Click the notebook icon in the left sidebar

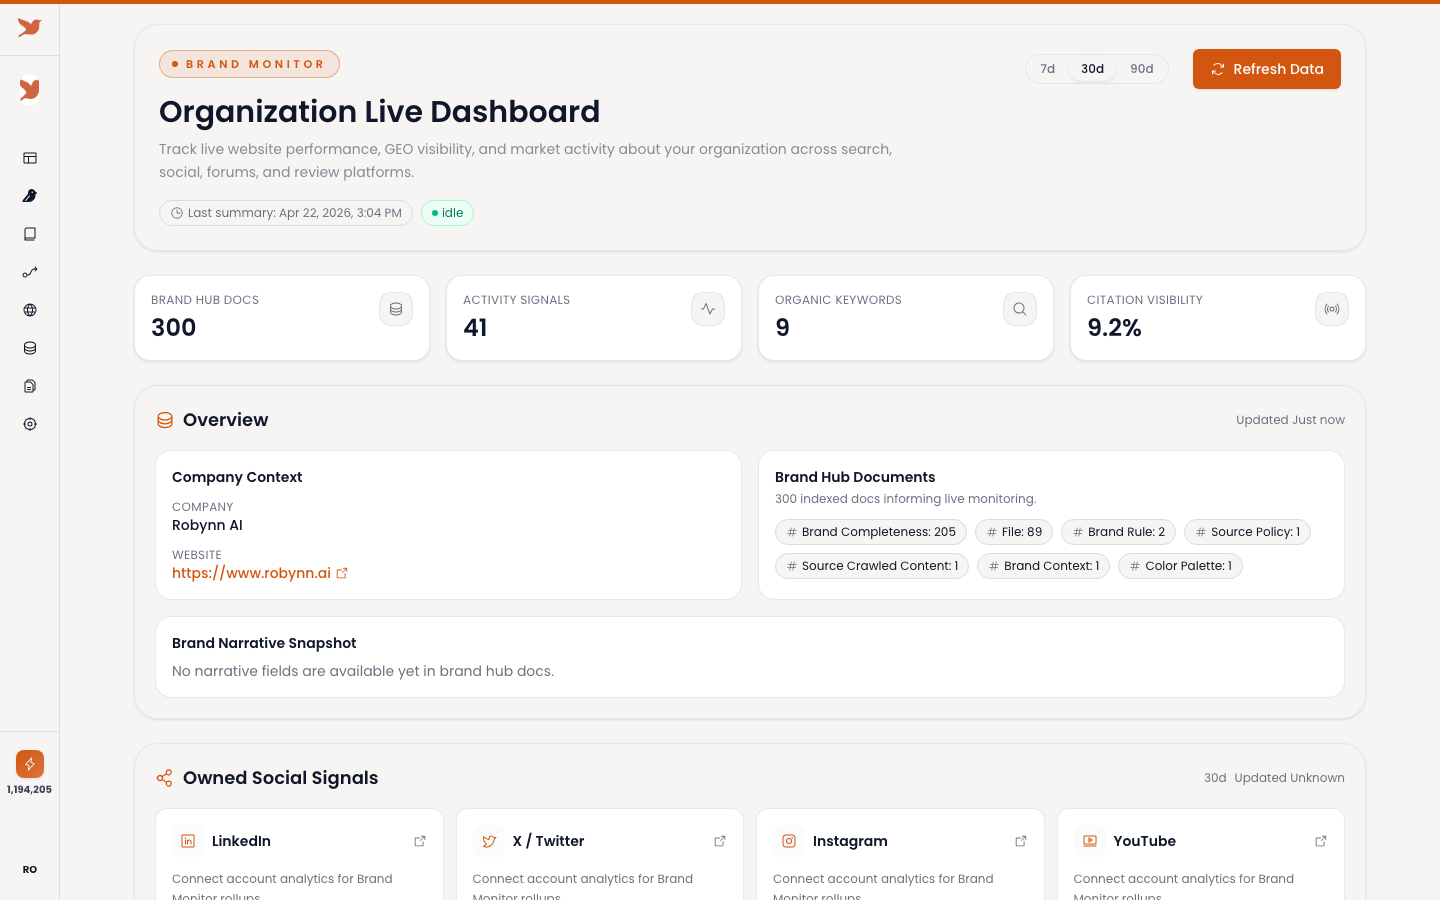pyautogui.click(x=30, y=234)
